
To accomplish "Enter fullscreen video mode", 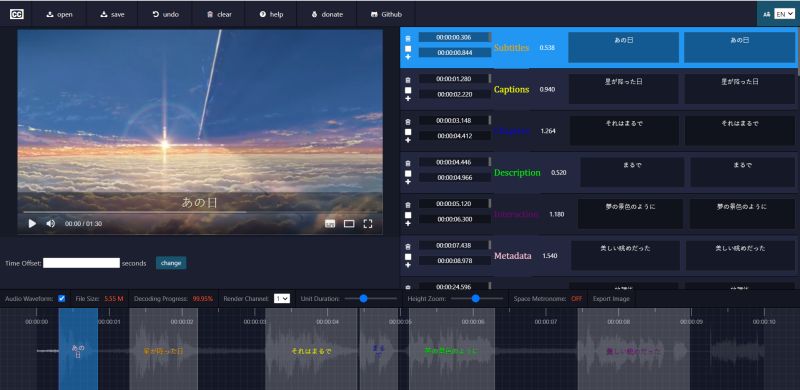I will click(x=368, y=224).
